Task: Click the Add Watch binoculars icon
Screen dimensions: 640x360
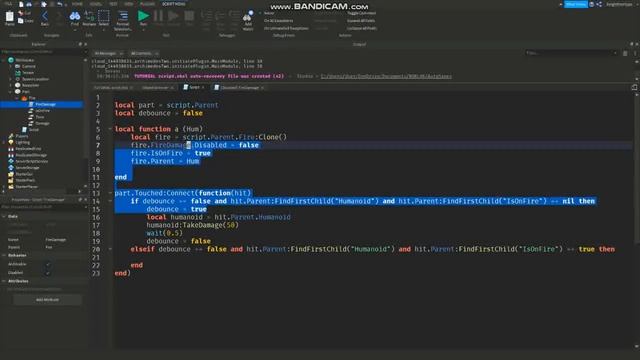Action: click(248, 17)
